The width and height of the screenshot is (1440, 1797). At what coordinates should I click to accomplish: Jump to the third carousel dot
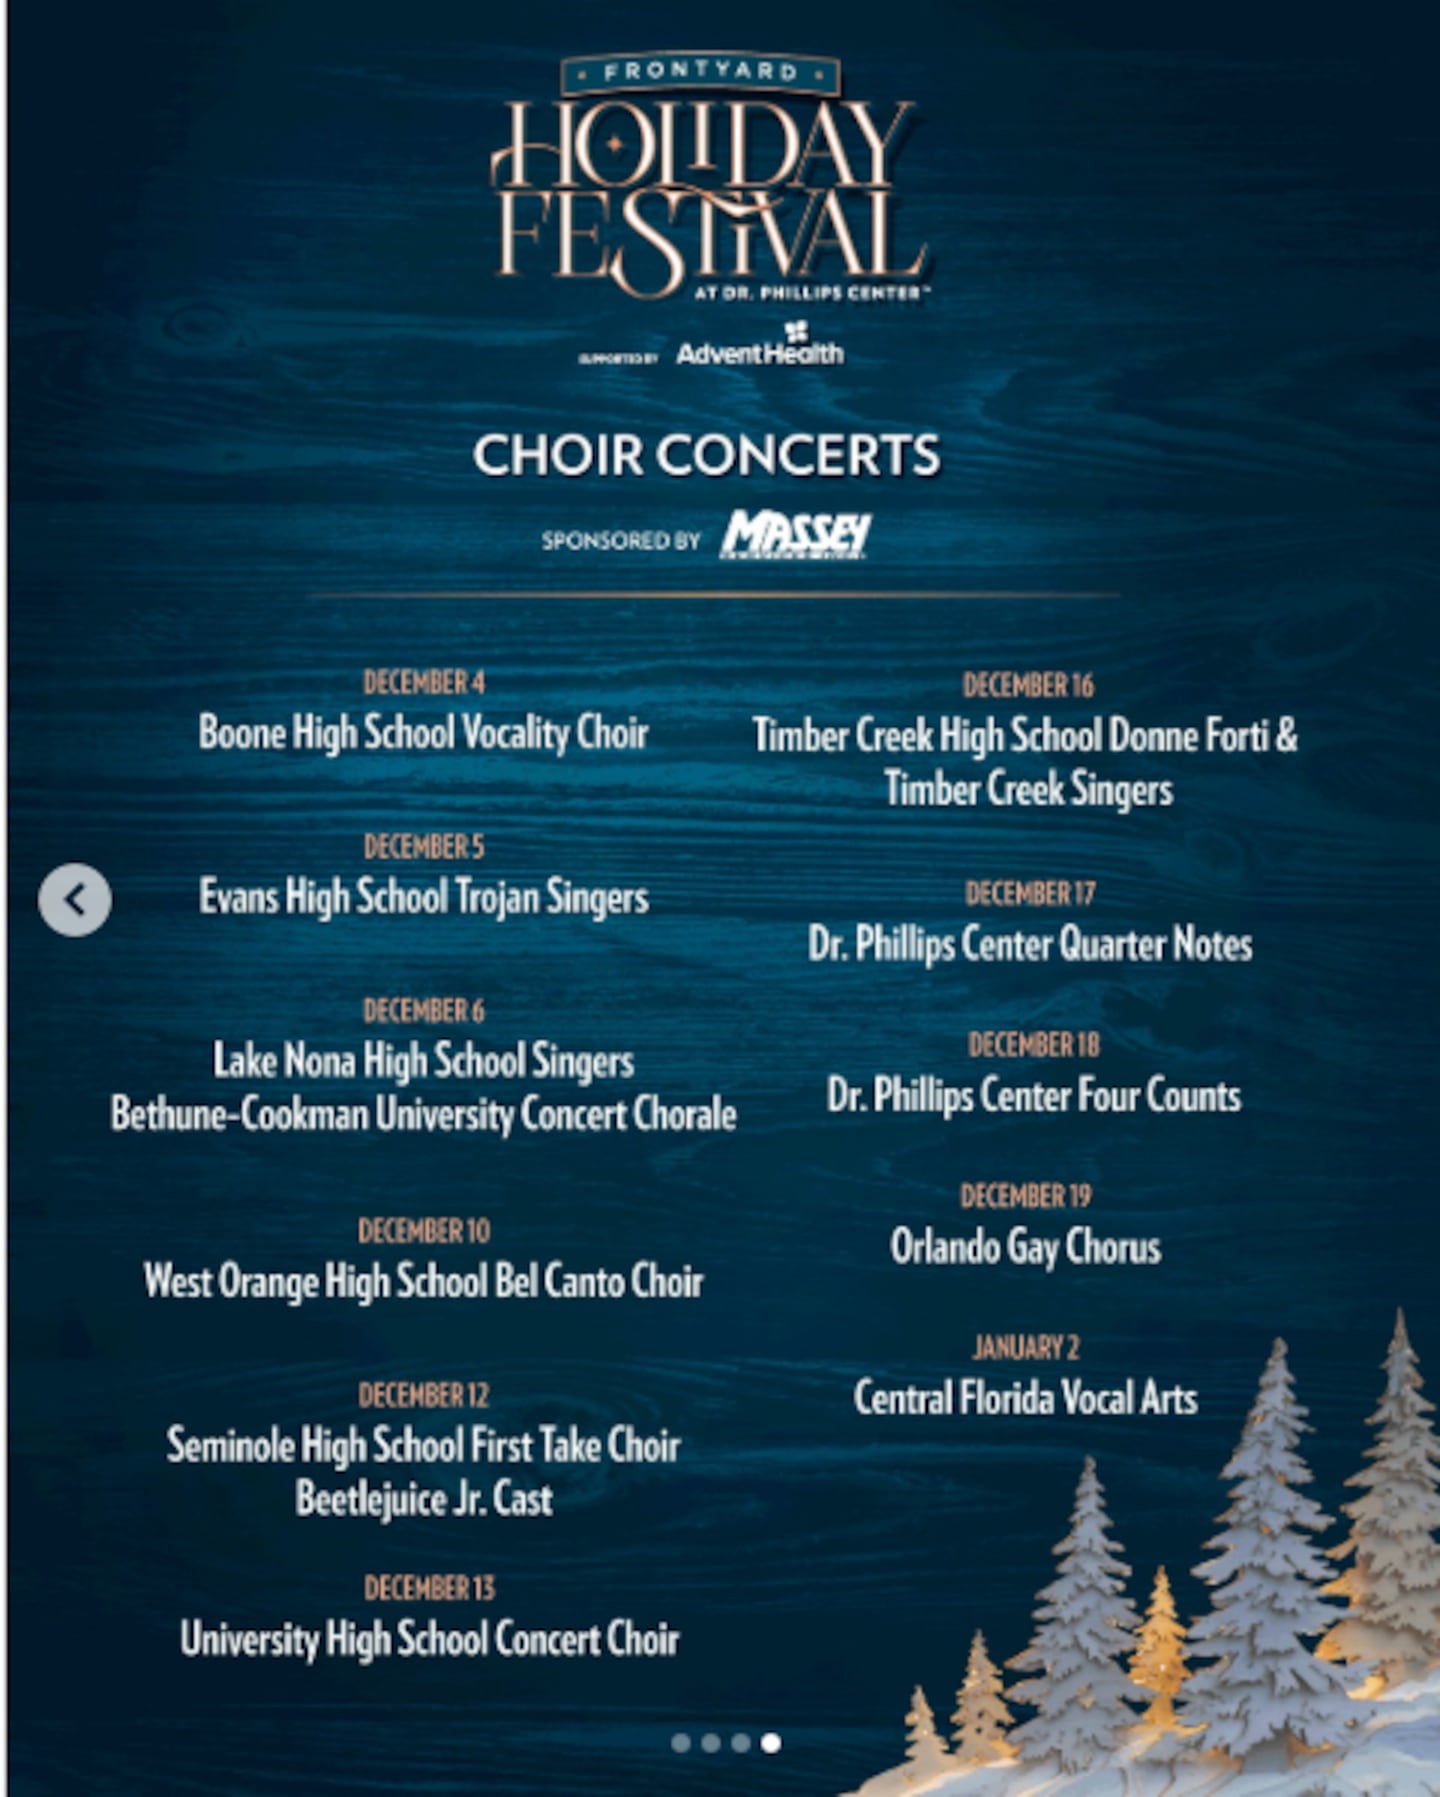pyautogui.click(x=741, y=1743)
